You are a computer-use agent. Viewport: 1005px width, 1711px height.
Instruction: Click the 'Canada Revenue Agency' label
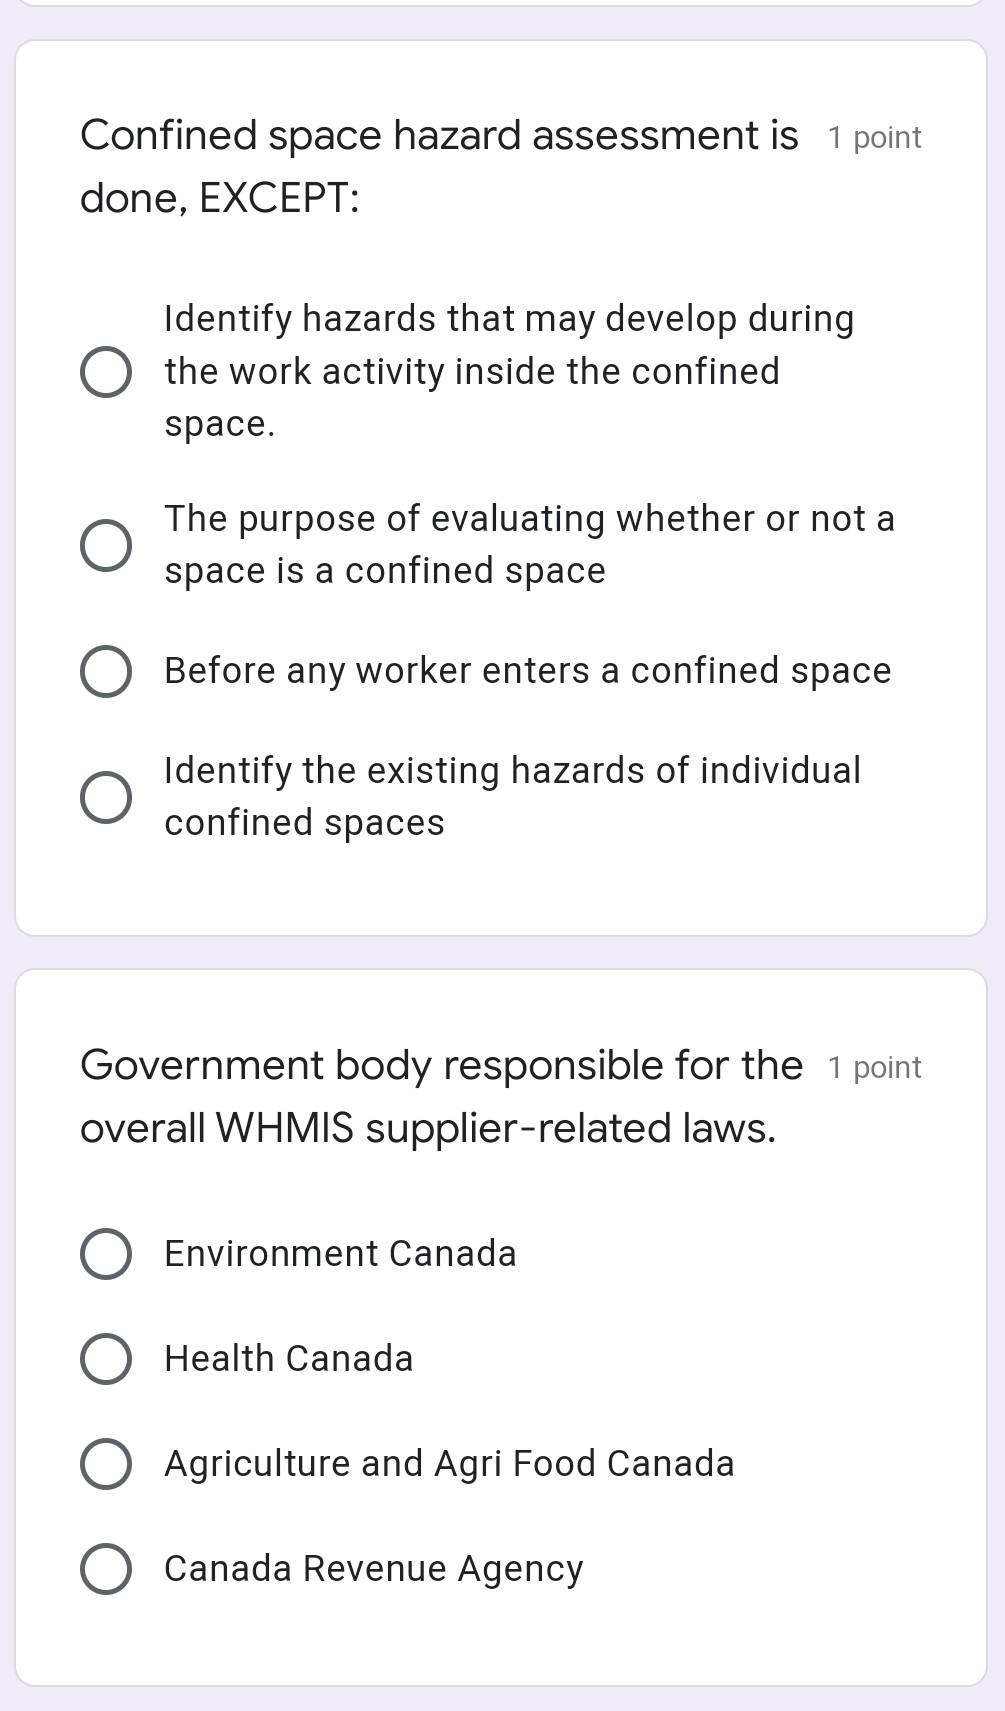(373, 1568)
